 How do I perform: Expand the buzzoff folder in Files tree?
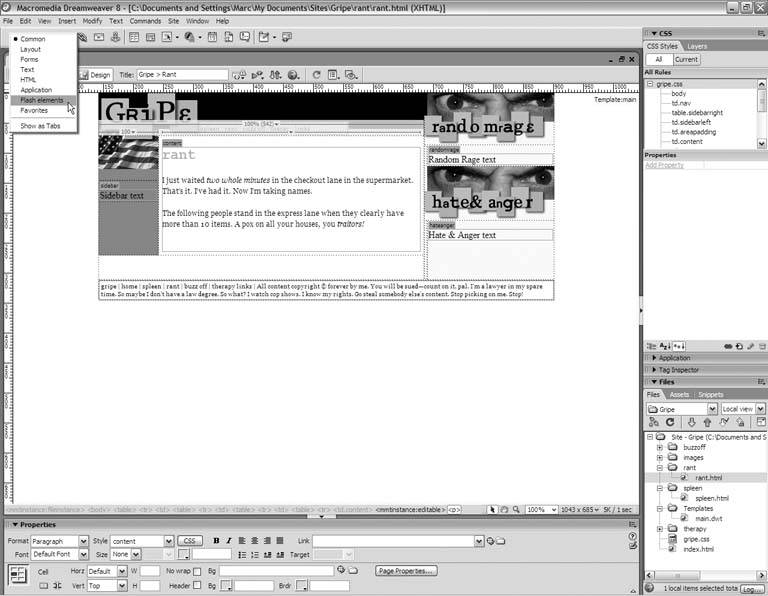point(659,447)
